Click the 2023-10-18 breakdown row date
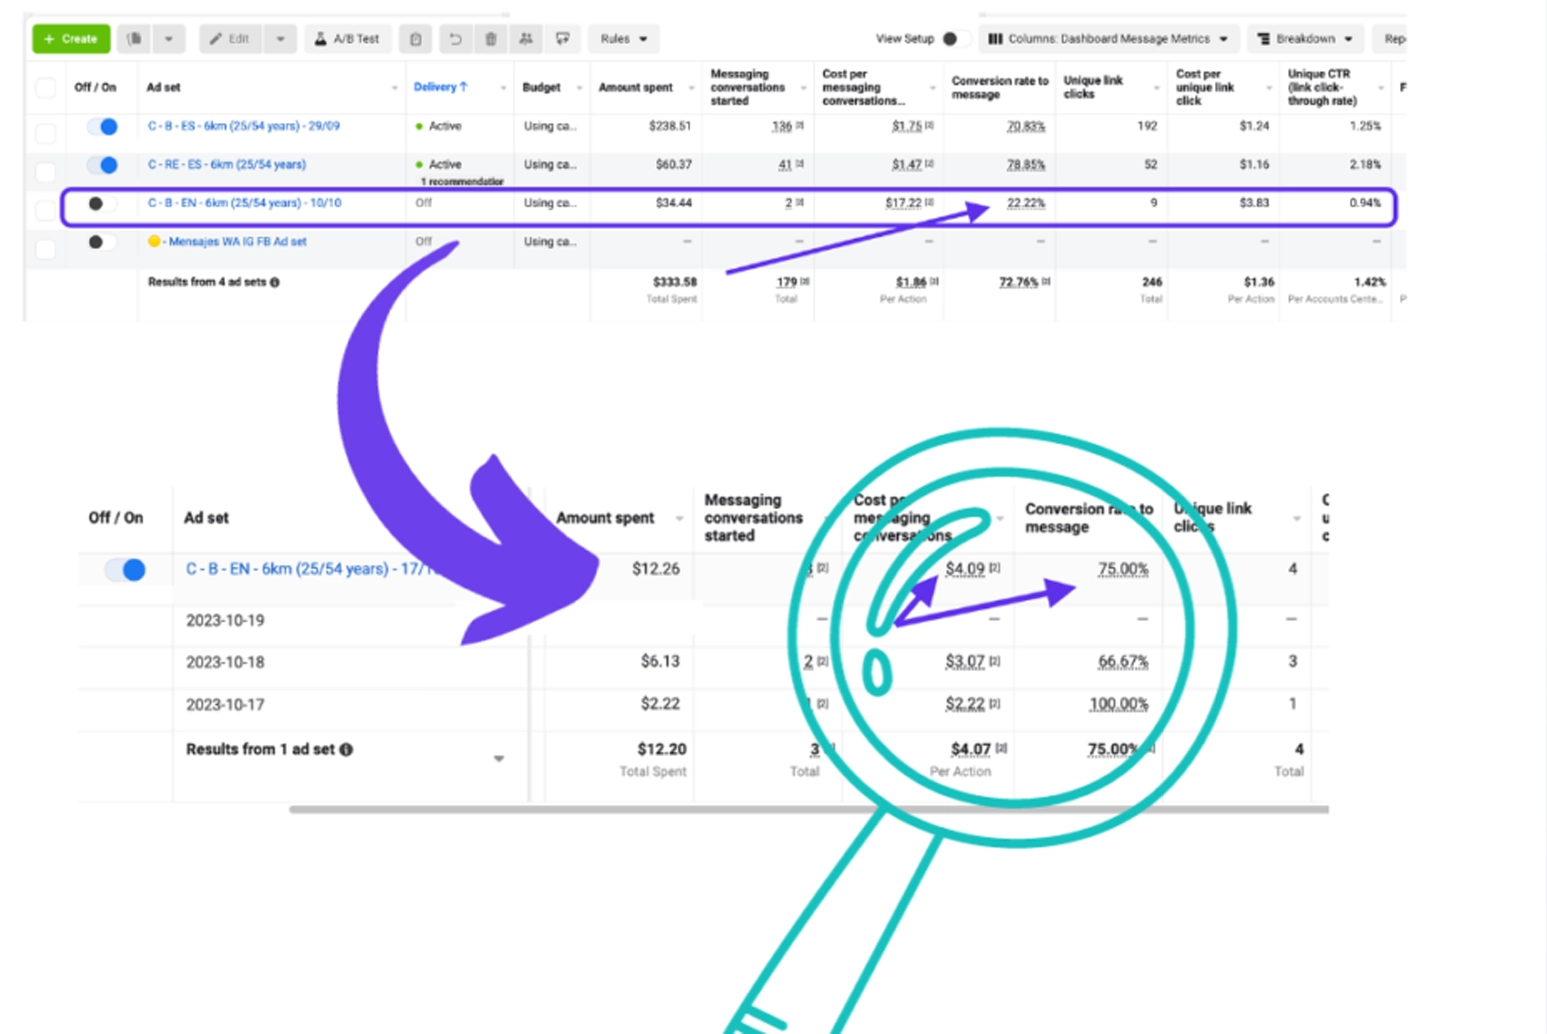Viewport: 1547px width, 1034px height. tap(225, 662)
